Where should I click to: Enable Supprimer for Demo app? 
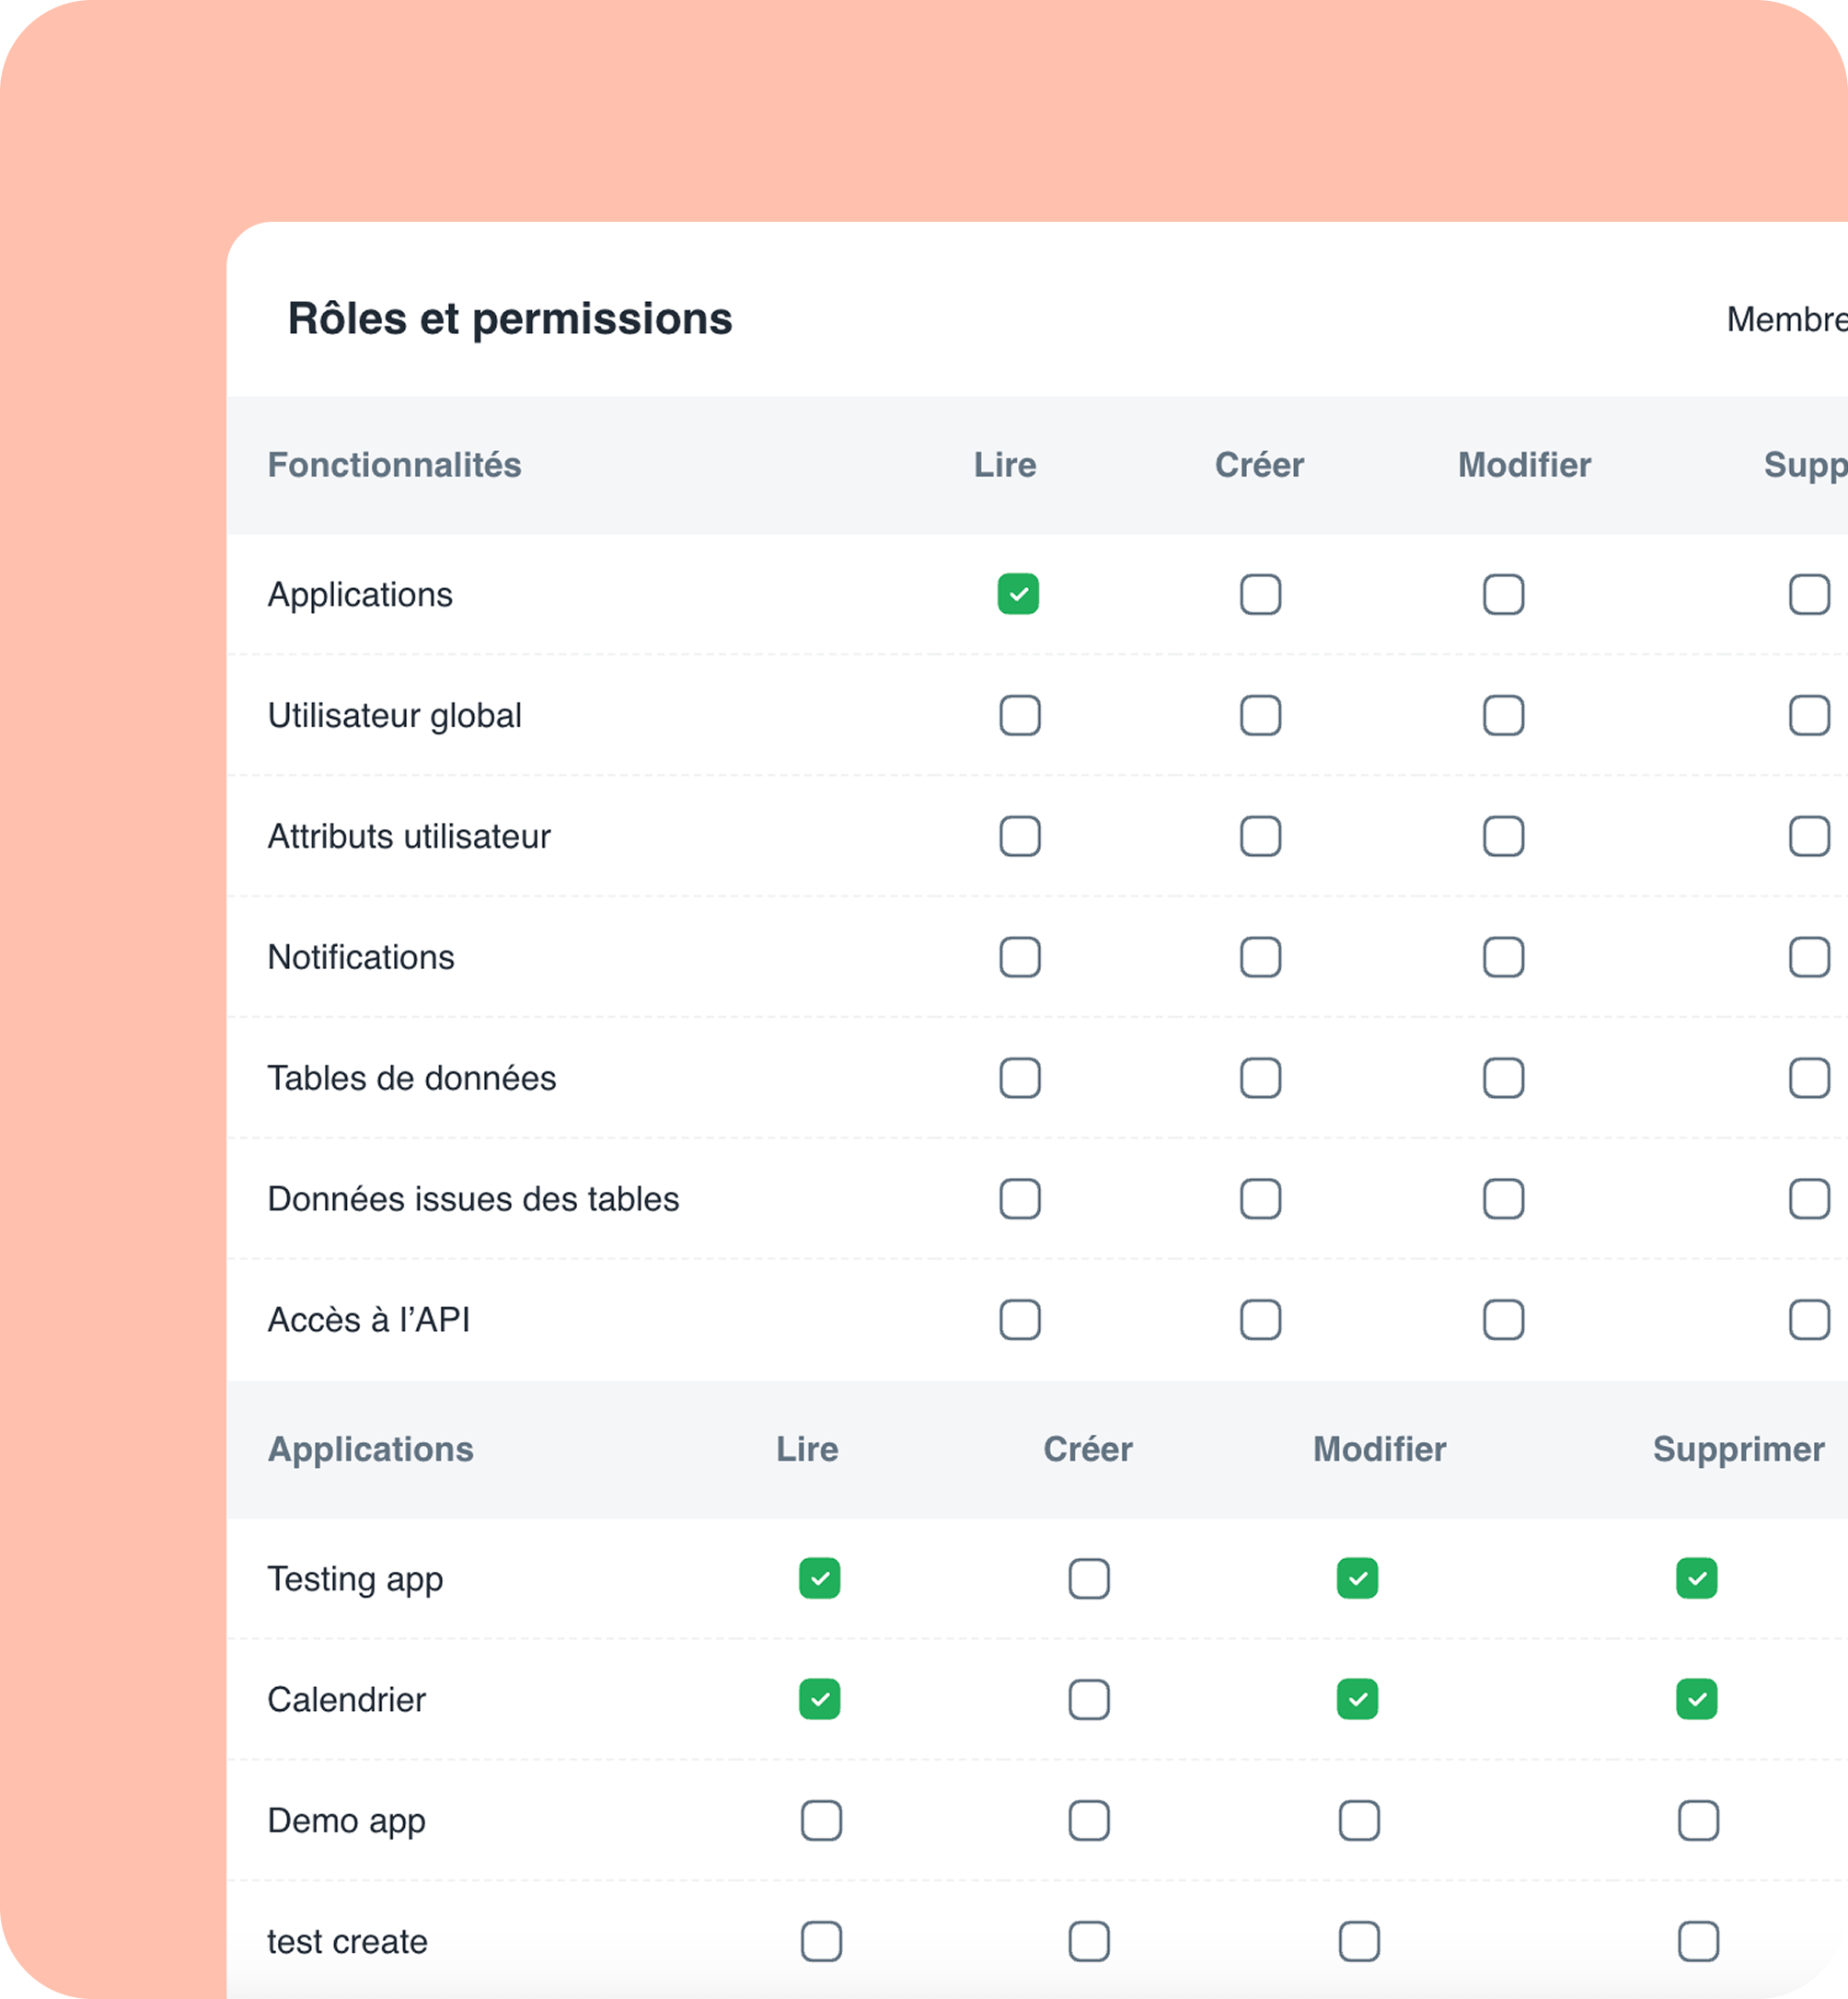pyautogui.click(x=1698, y=1820)
